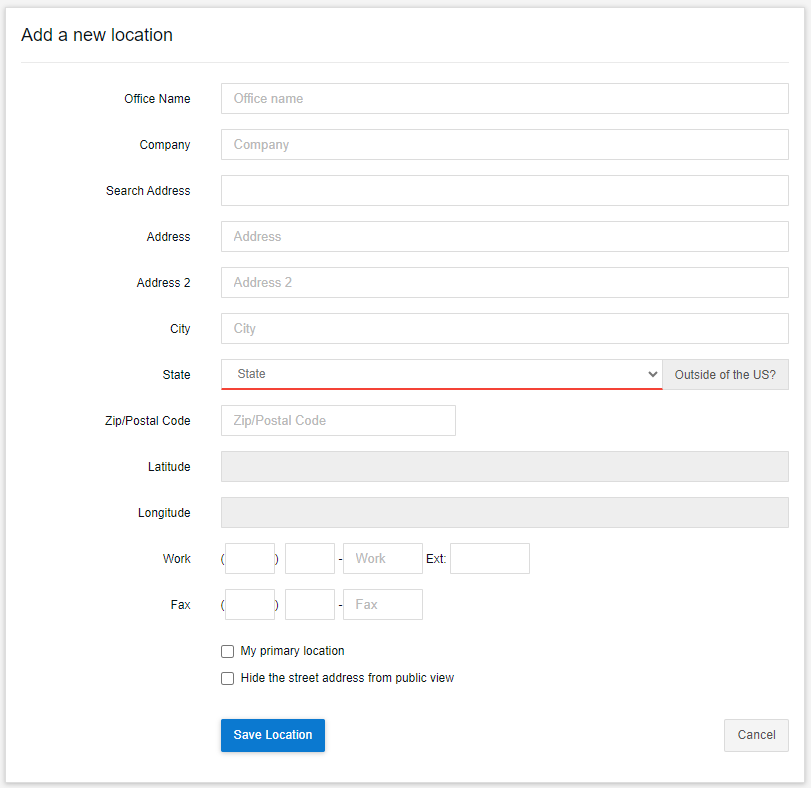The image size is (811, 788).
Task: Cancel adding the new location
Action: [x=756, y=735]
